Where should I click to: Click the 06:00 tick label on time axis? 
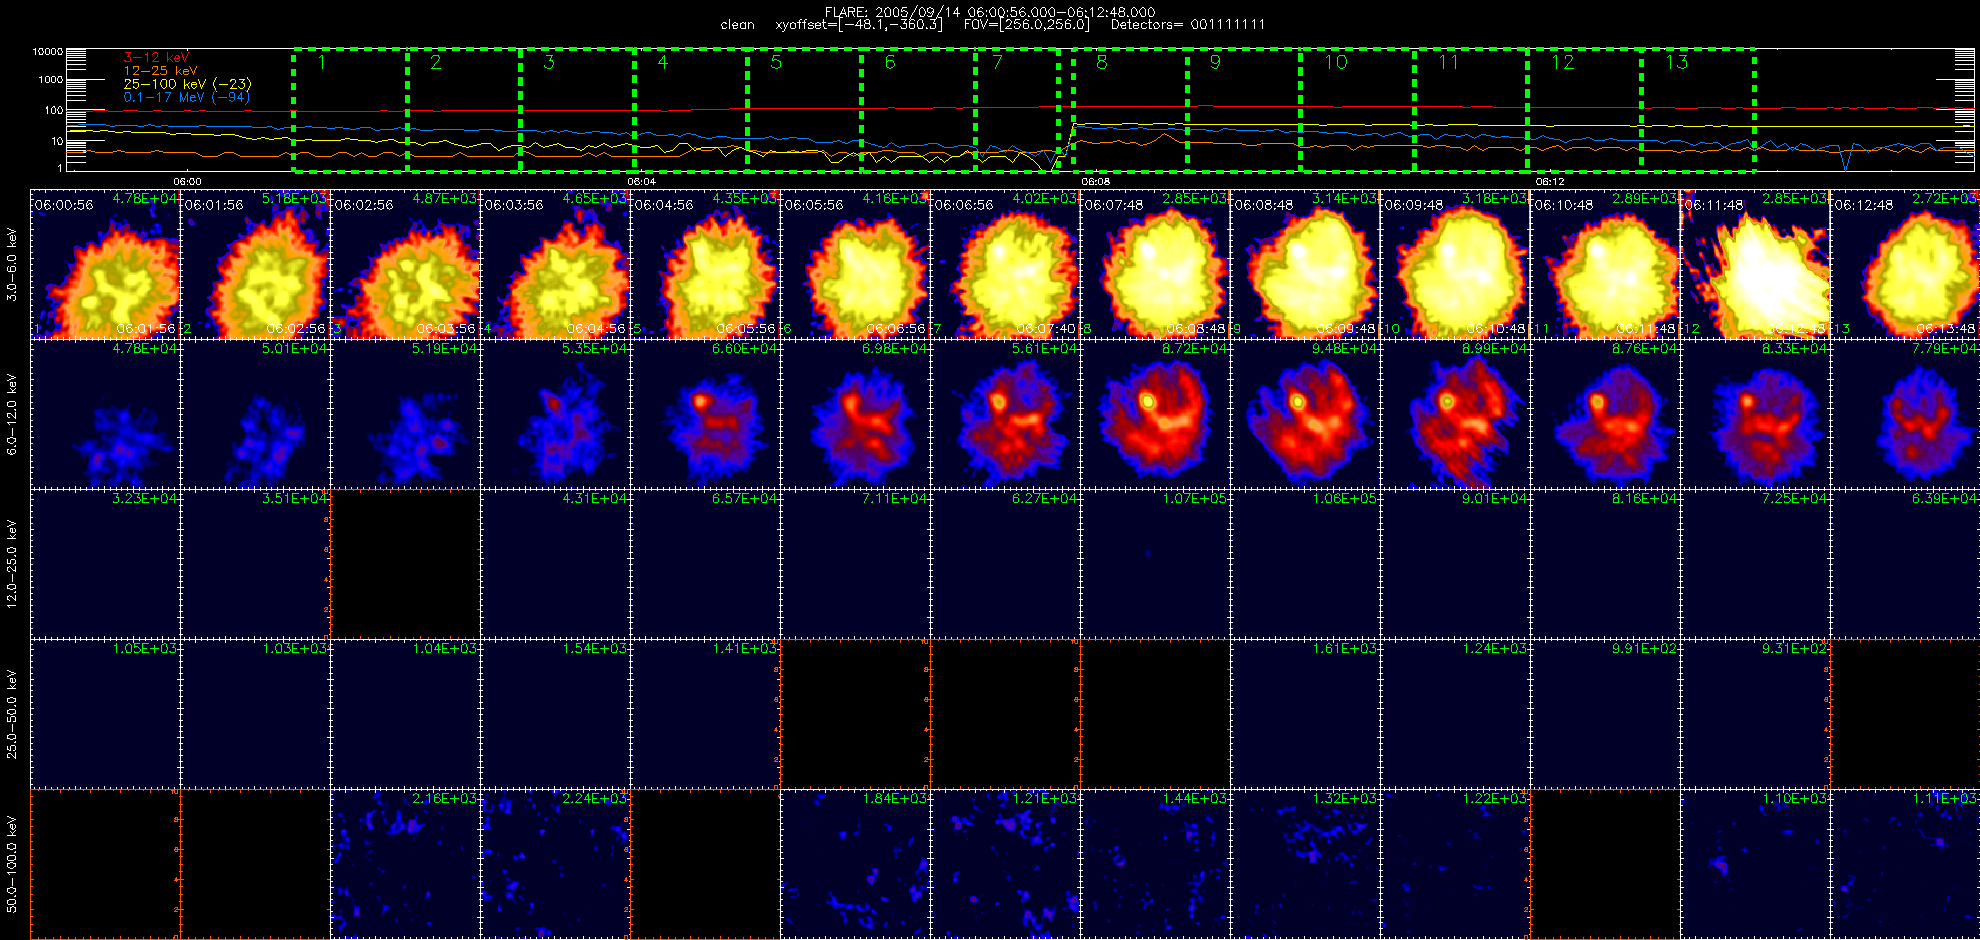187,182
